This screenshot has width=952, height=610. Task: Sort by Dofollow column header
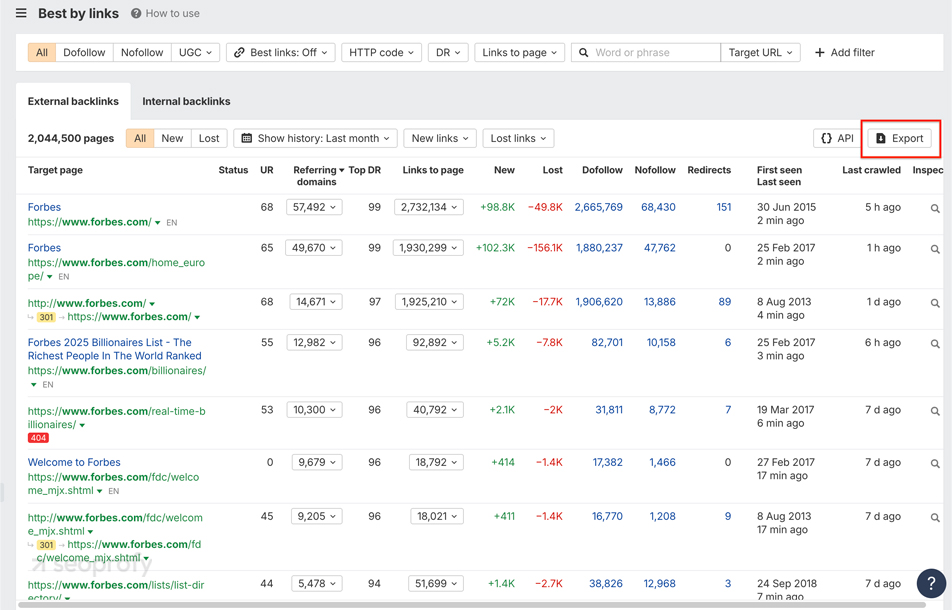(602, 170)
